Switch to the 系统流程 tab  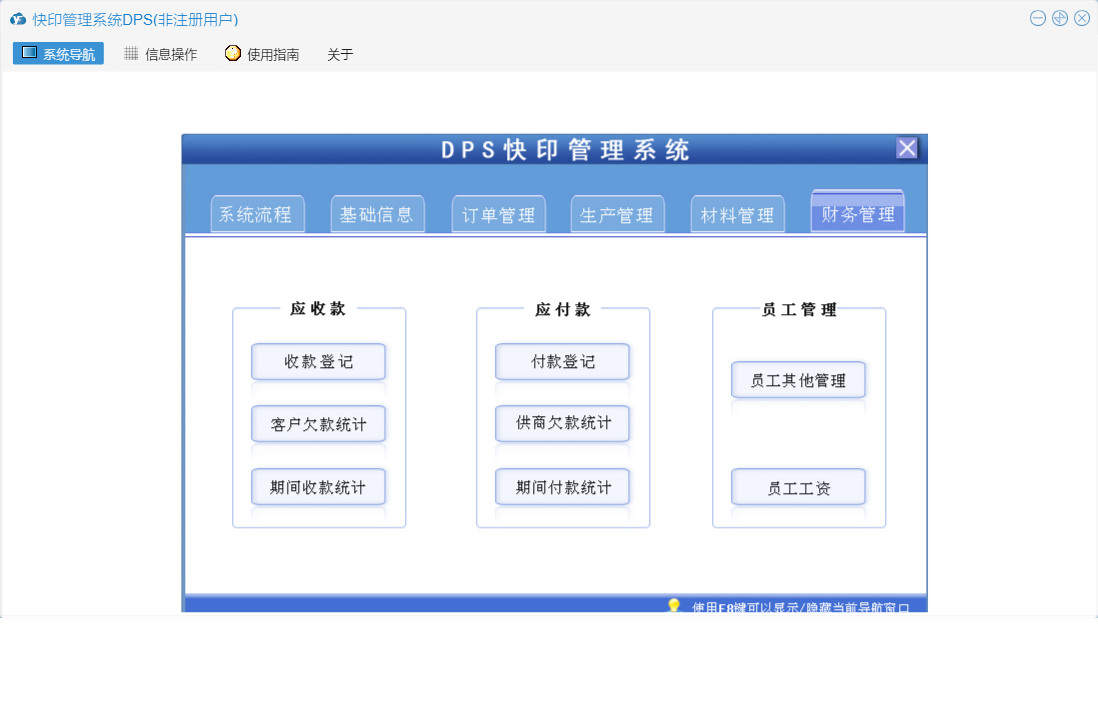point(257,214)
